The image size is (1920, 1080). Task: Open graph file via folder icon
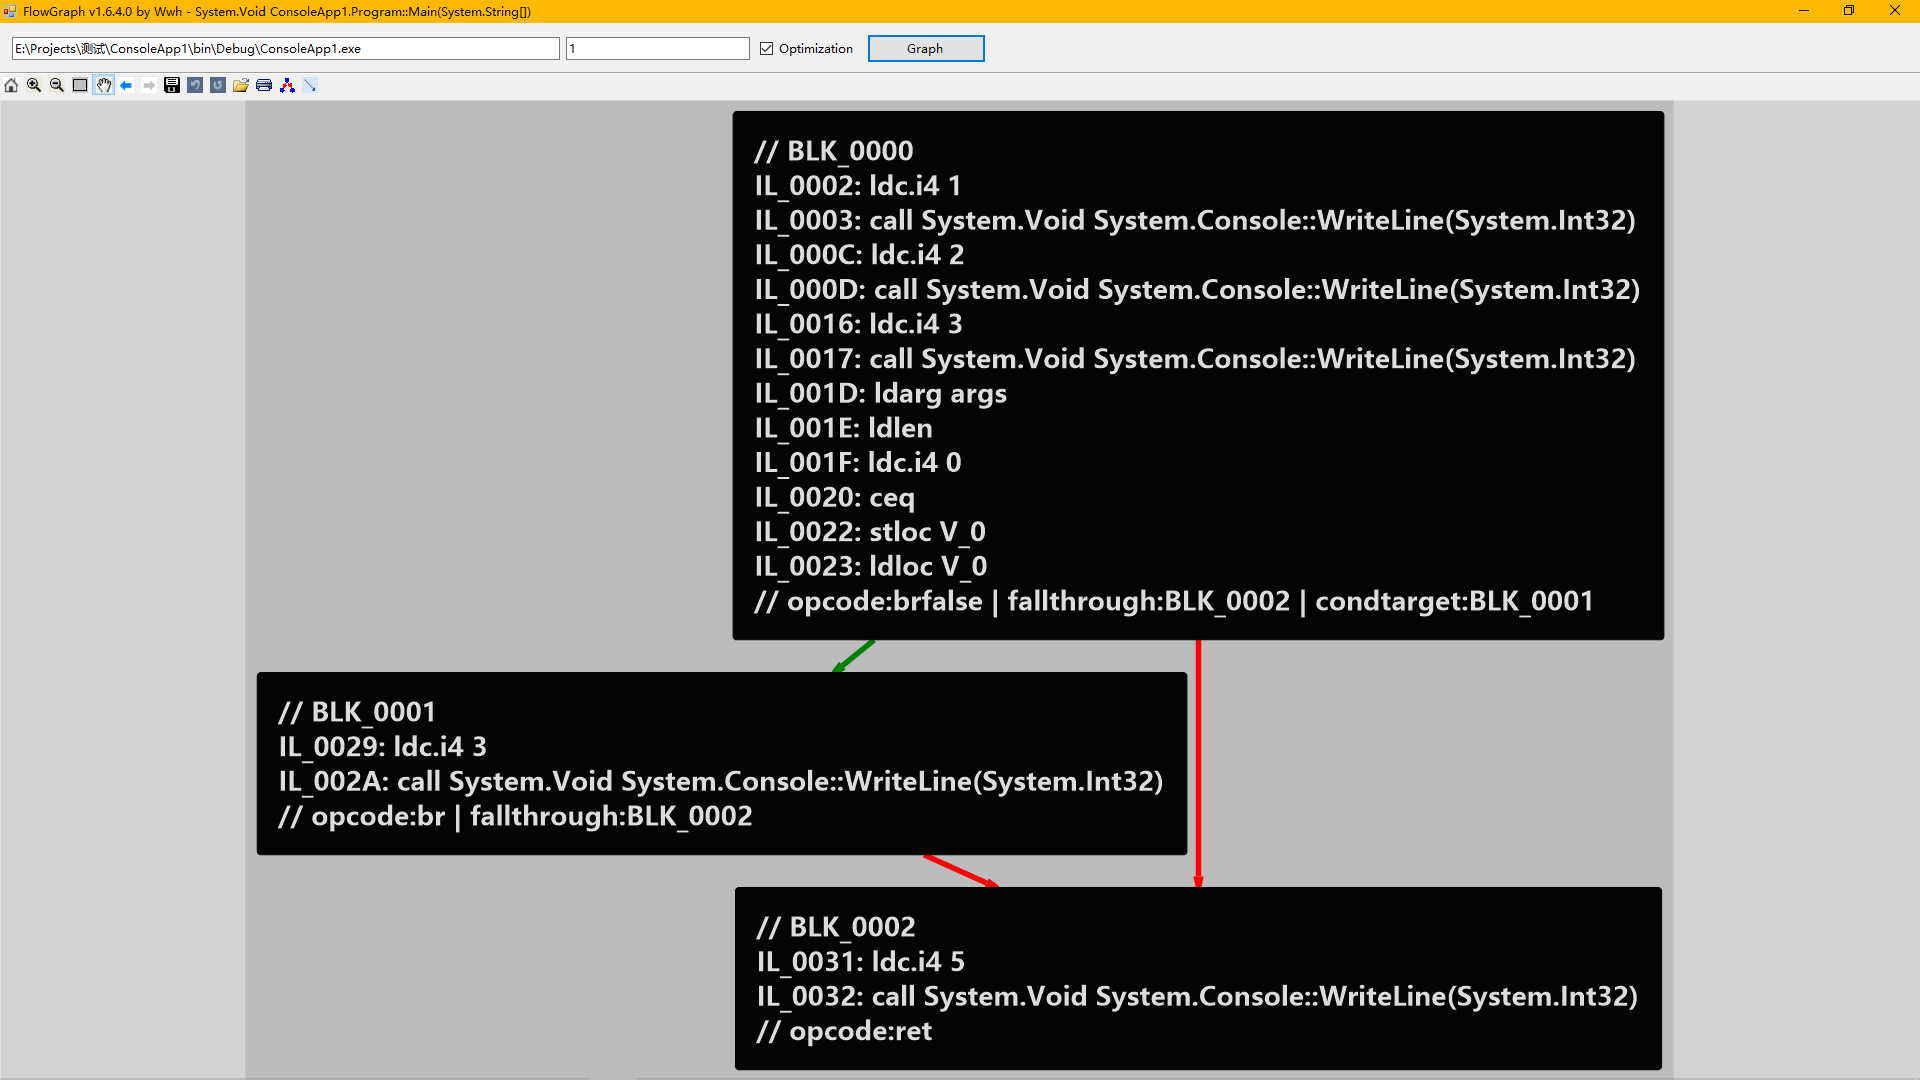241,85
